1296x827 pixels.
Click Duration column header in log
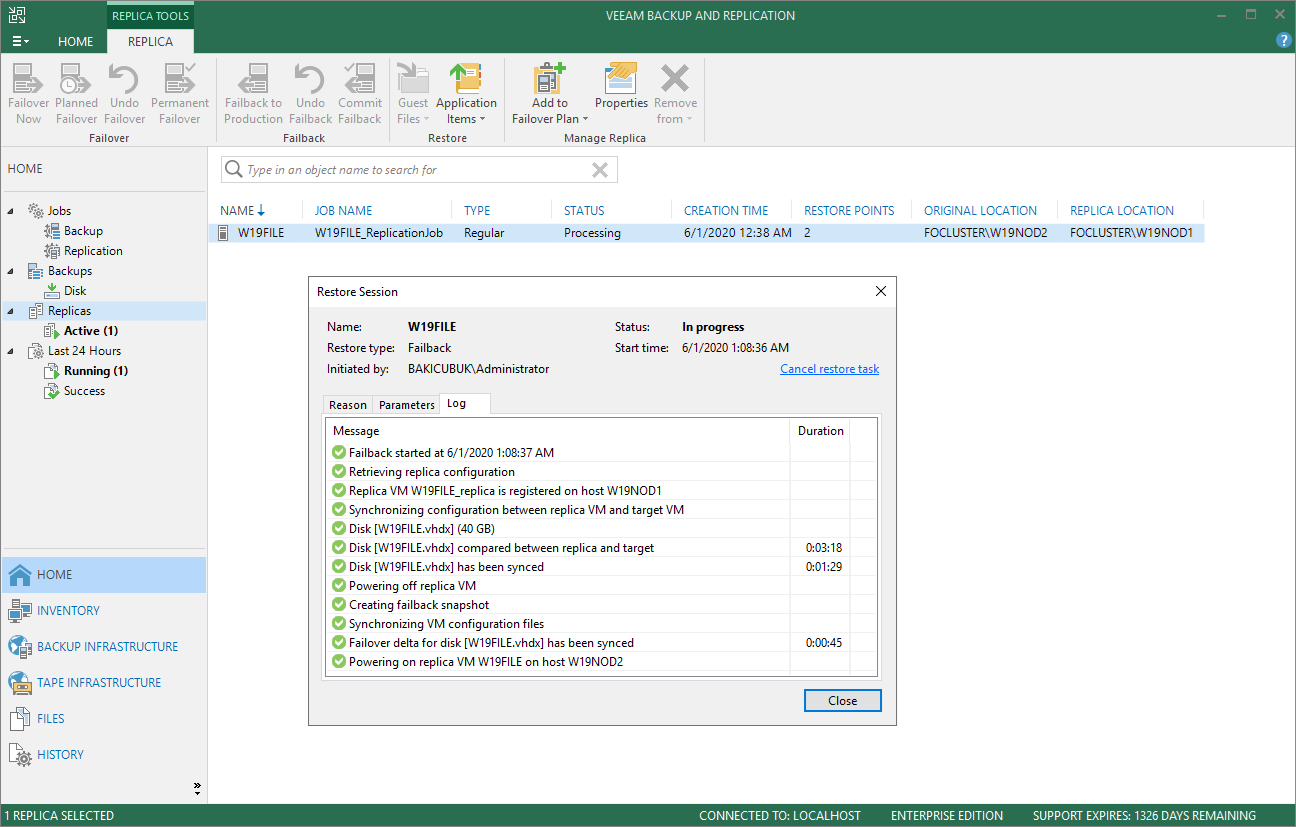(x=821, y=431)
